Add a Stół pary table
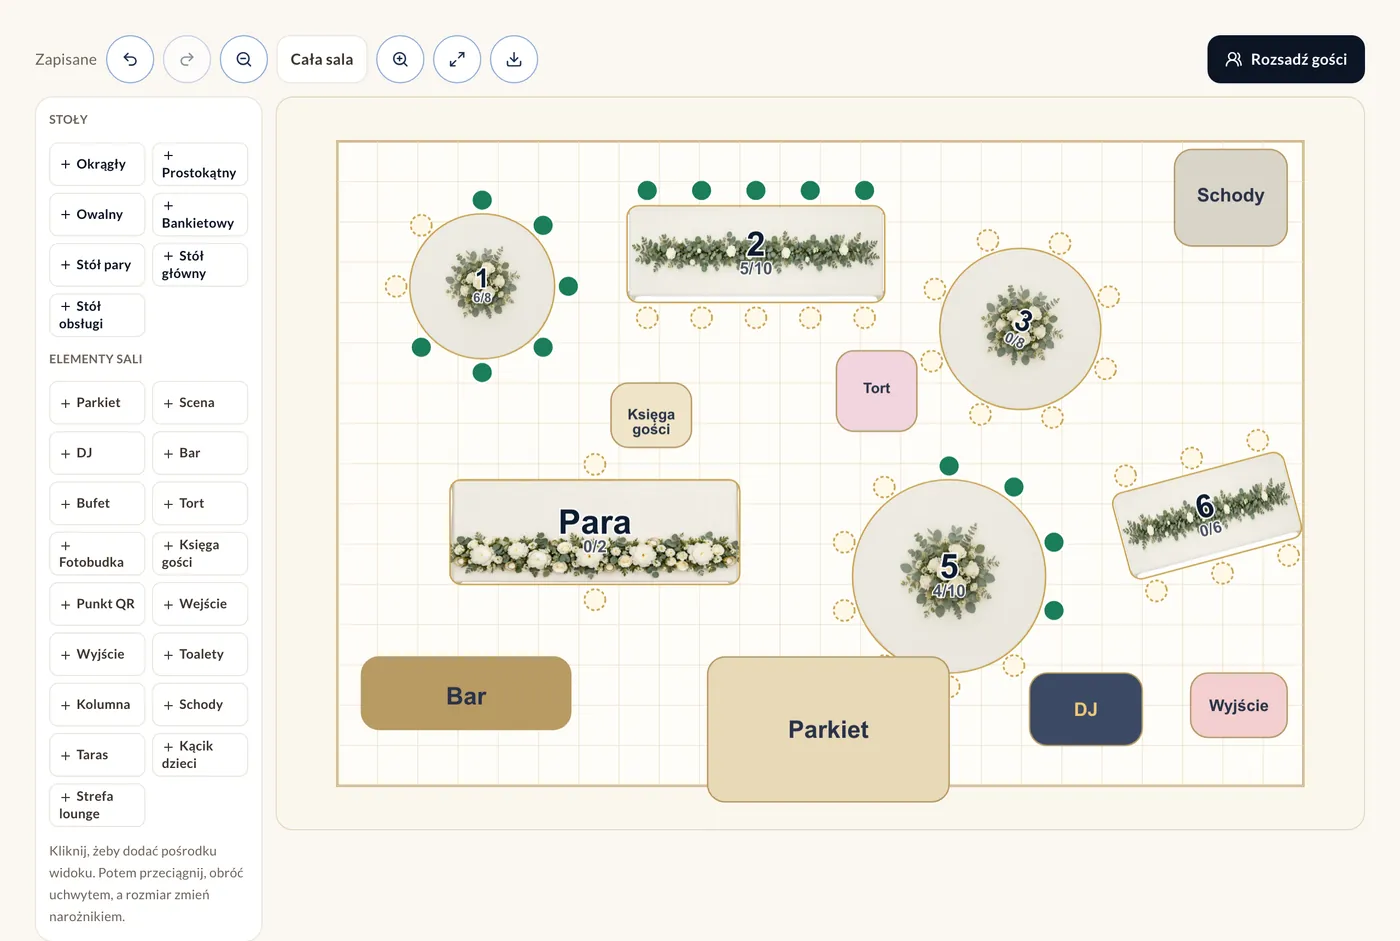This screenshot has height=941, width=1400. (97, 265)
